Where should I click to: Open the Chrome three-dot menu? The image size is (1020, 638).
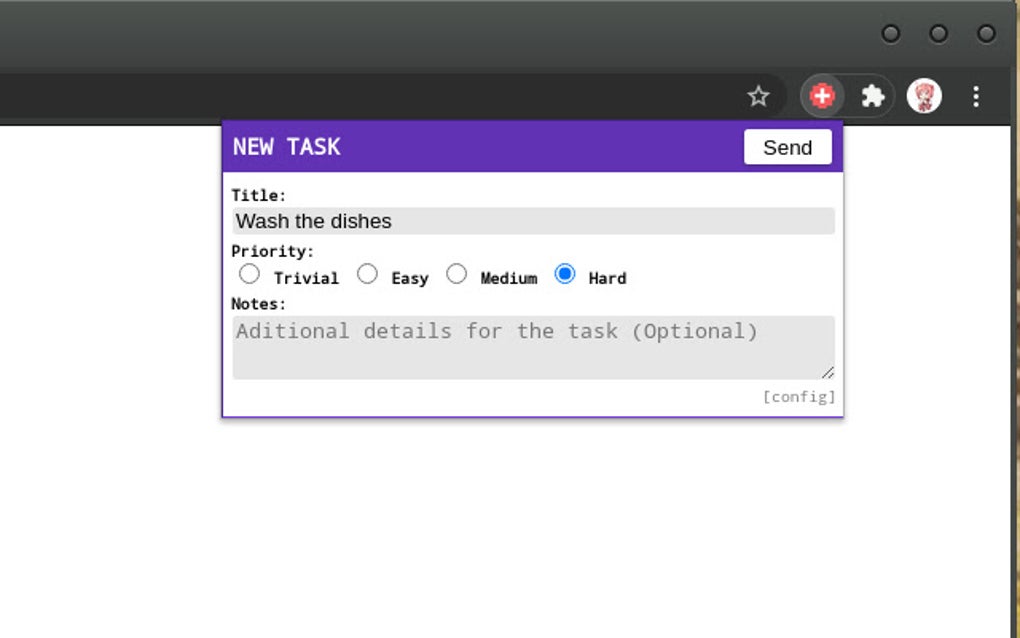pos(976,96)
